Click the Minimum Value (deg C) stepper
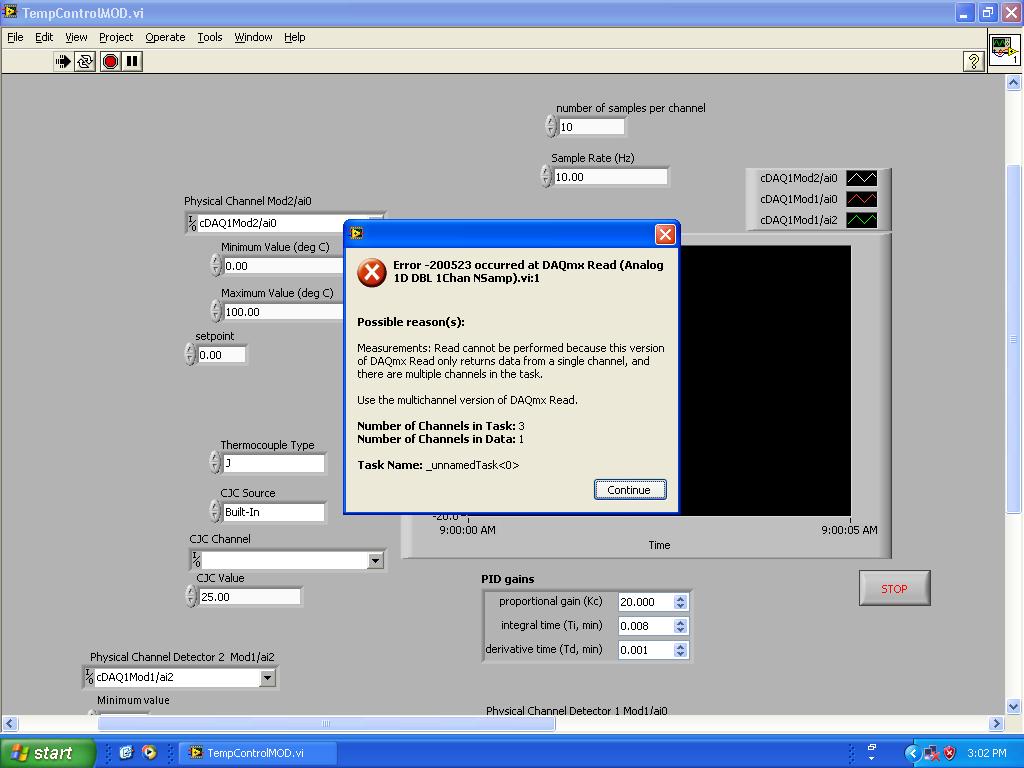 (216, 265)
